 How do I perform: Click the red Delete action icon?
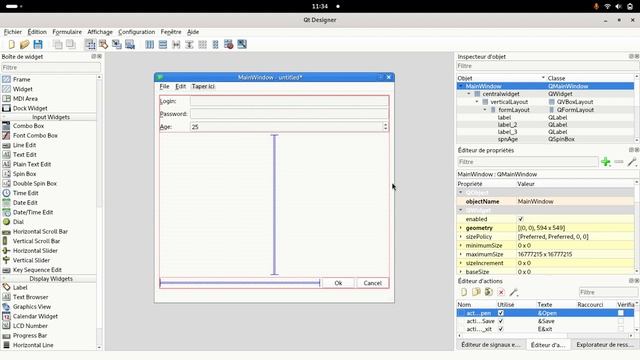(x=501, y=292)
